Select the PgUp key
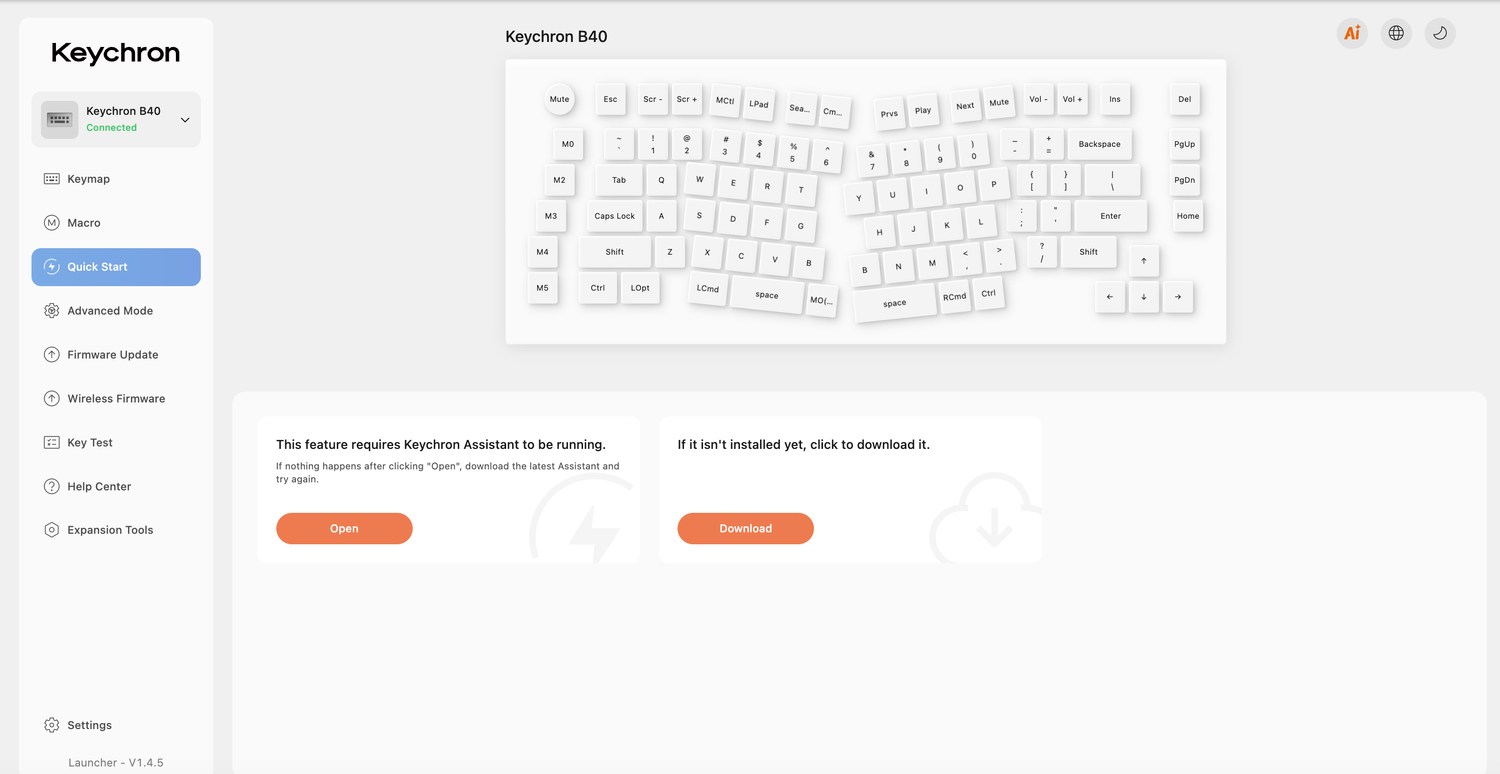1500x774 pixels. pos(1185,144)
